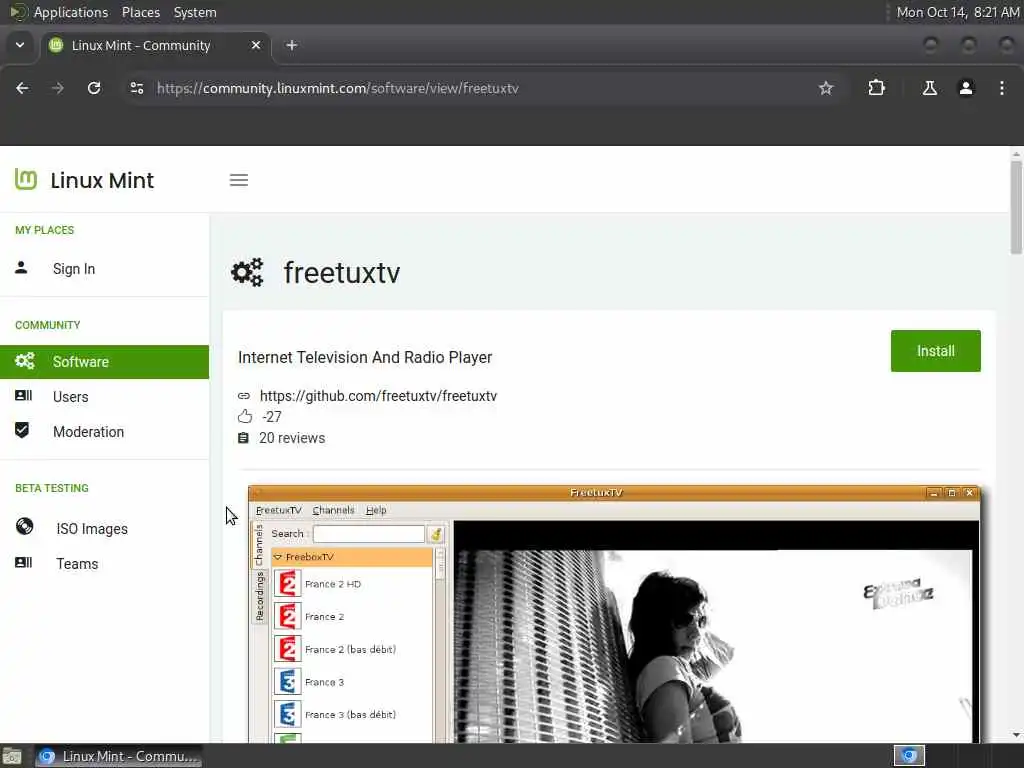
Task: Open the Applications menu in top panel
Action: tap(71, 12)
